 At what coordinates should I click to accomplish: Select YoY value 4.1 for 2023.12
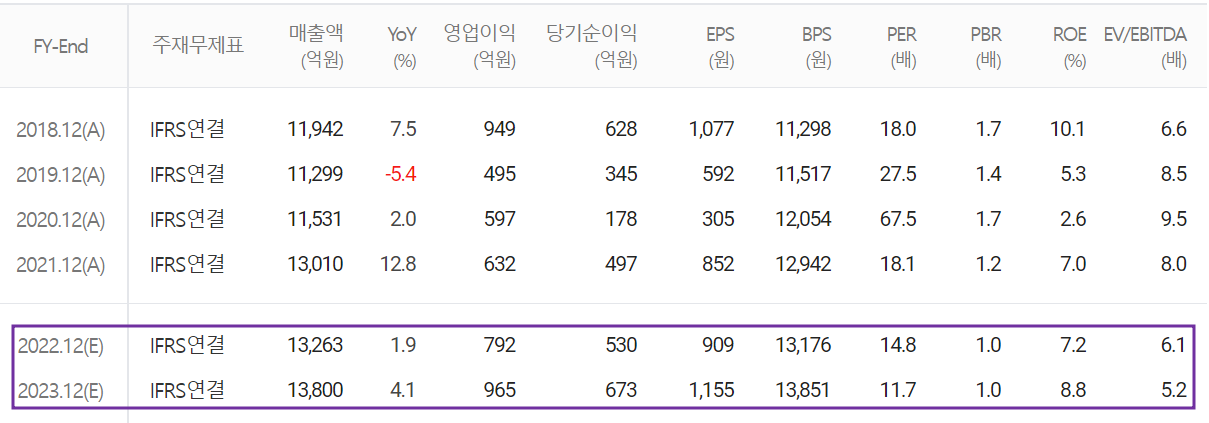pos(404,390)
